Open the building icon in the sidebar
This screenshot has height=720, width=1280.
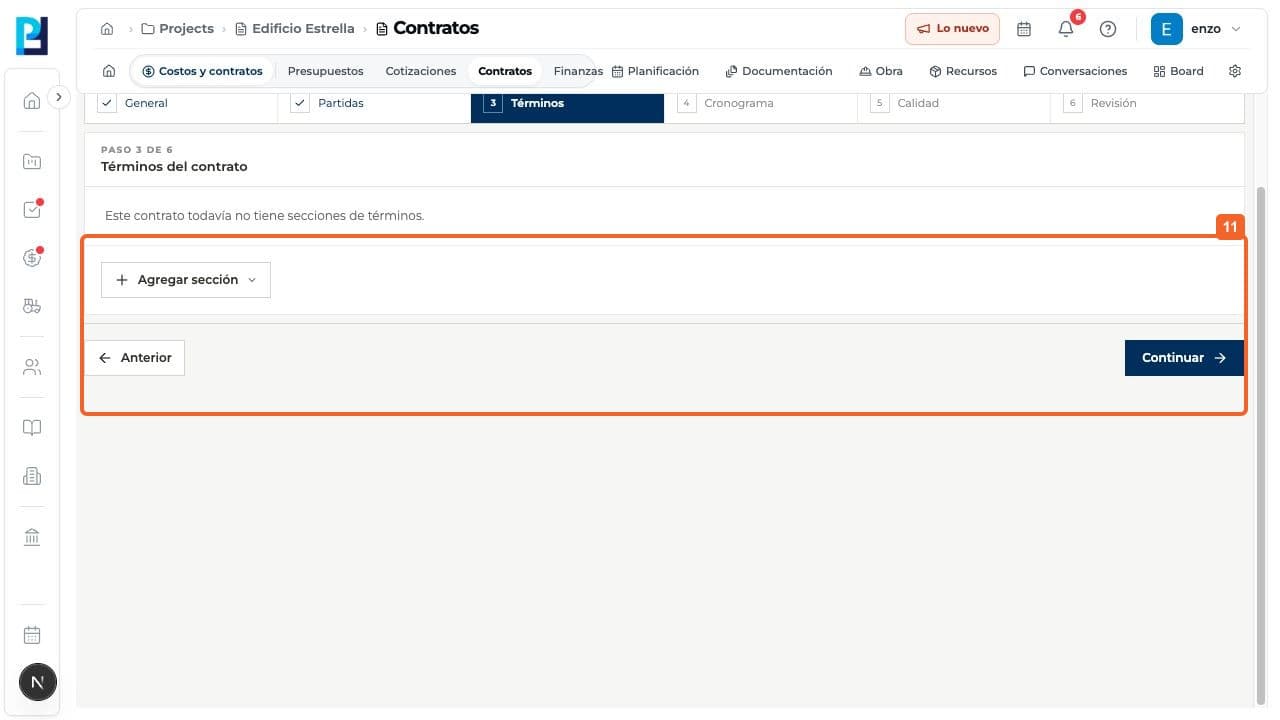pos(32,477)
